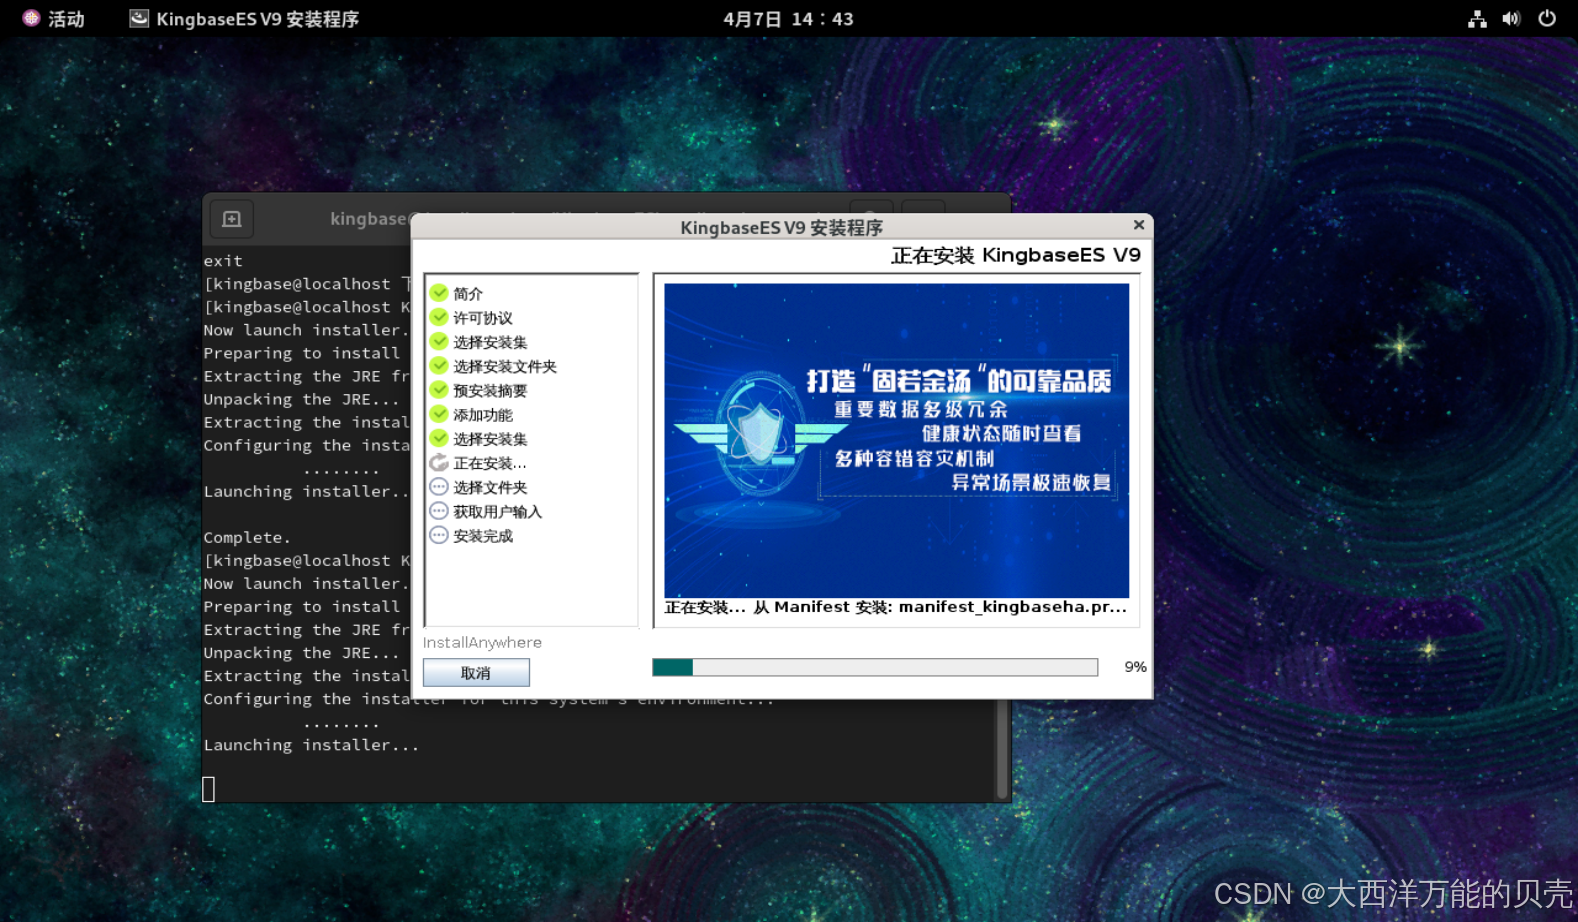The image size is (1578, 922).
Task: Click the progress icon beside 正在安装...
Action: (439, 462)
